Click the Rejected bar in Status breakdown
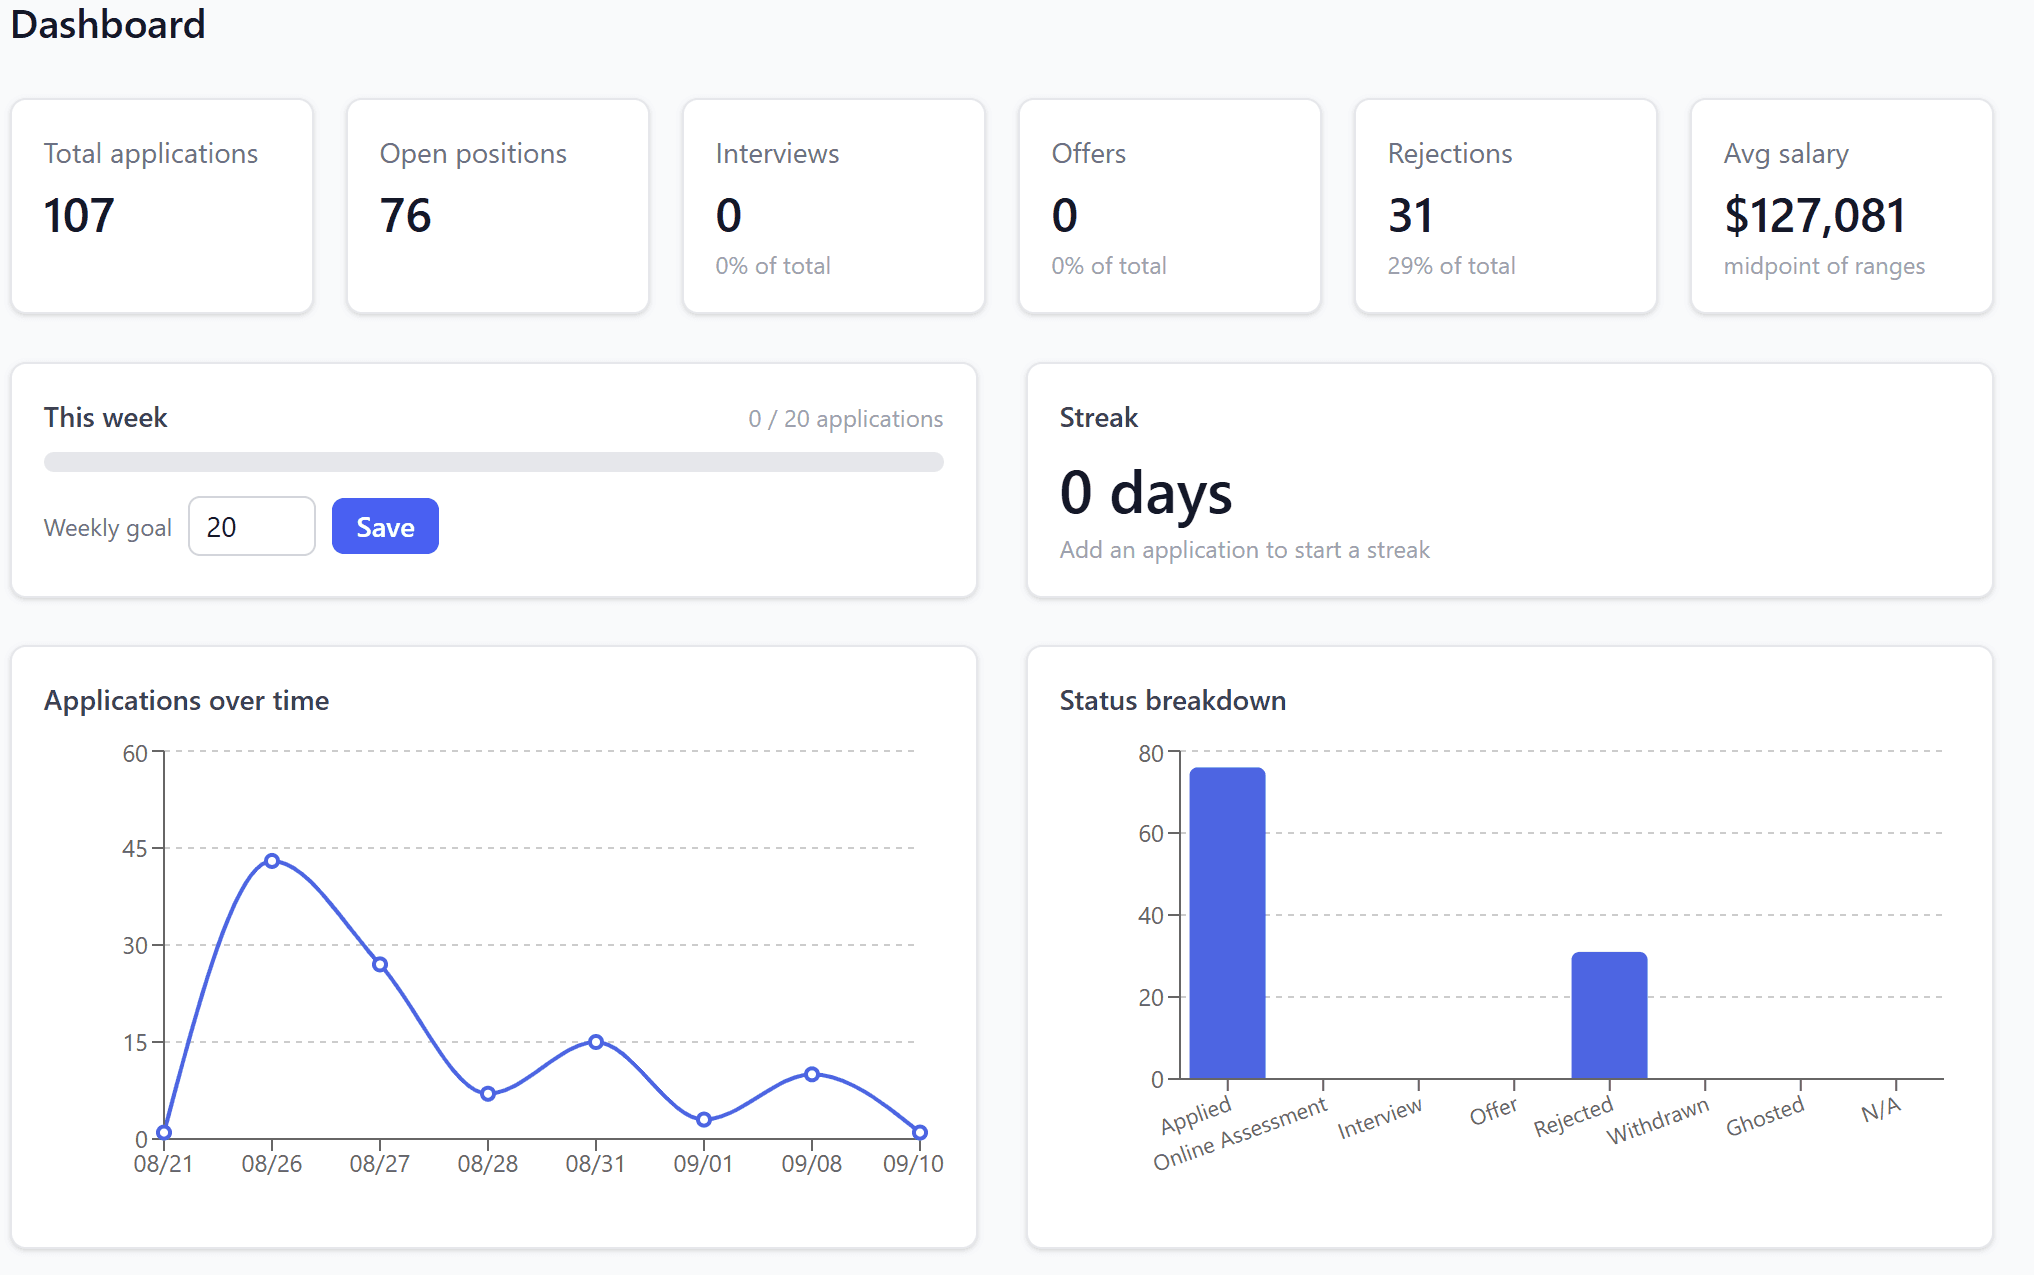 click(1609, 1015)
